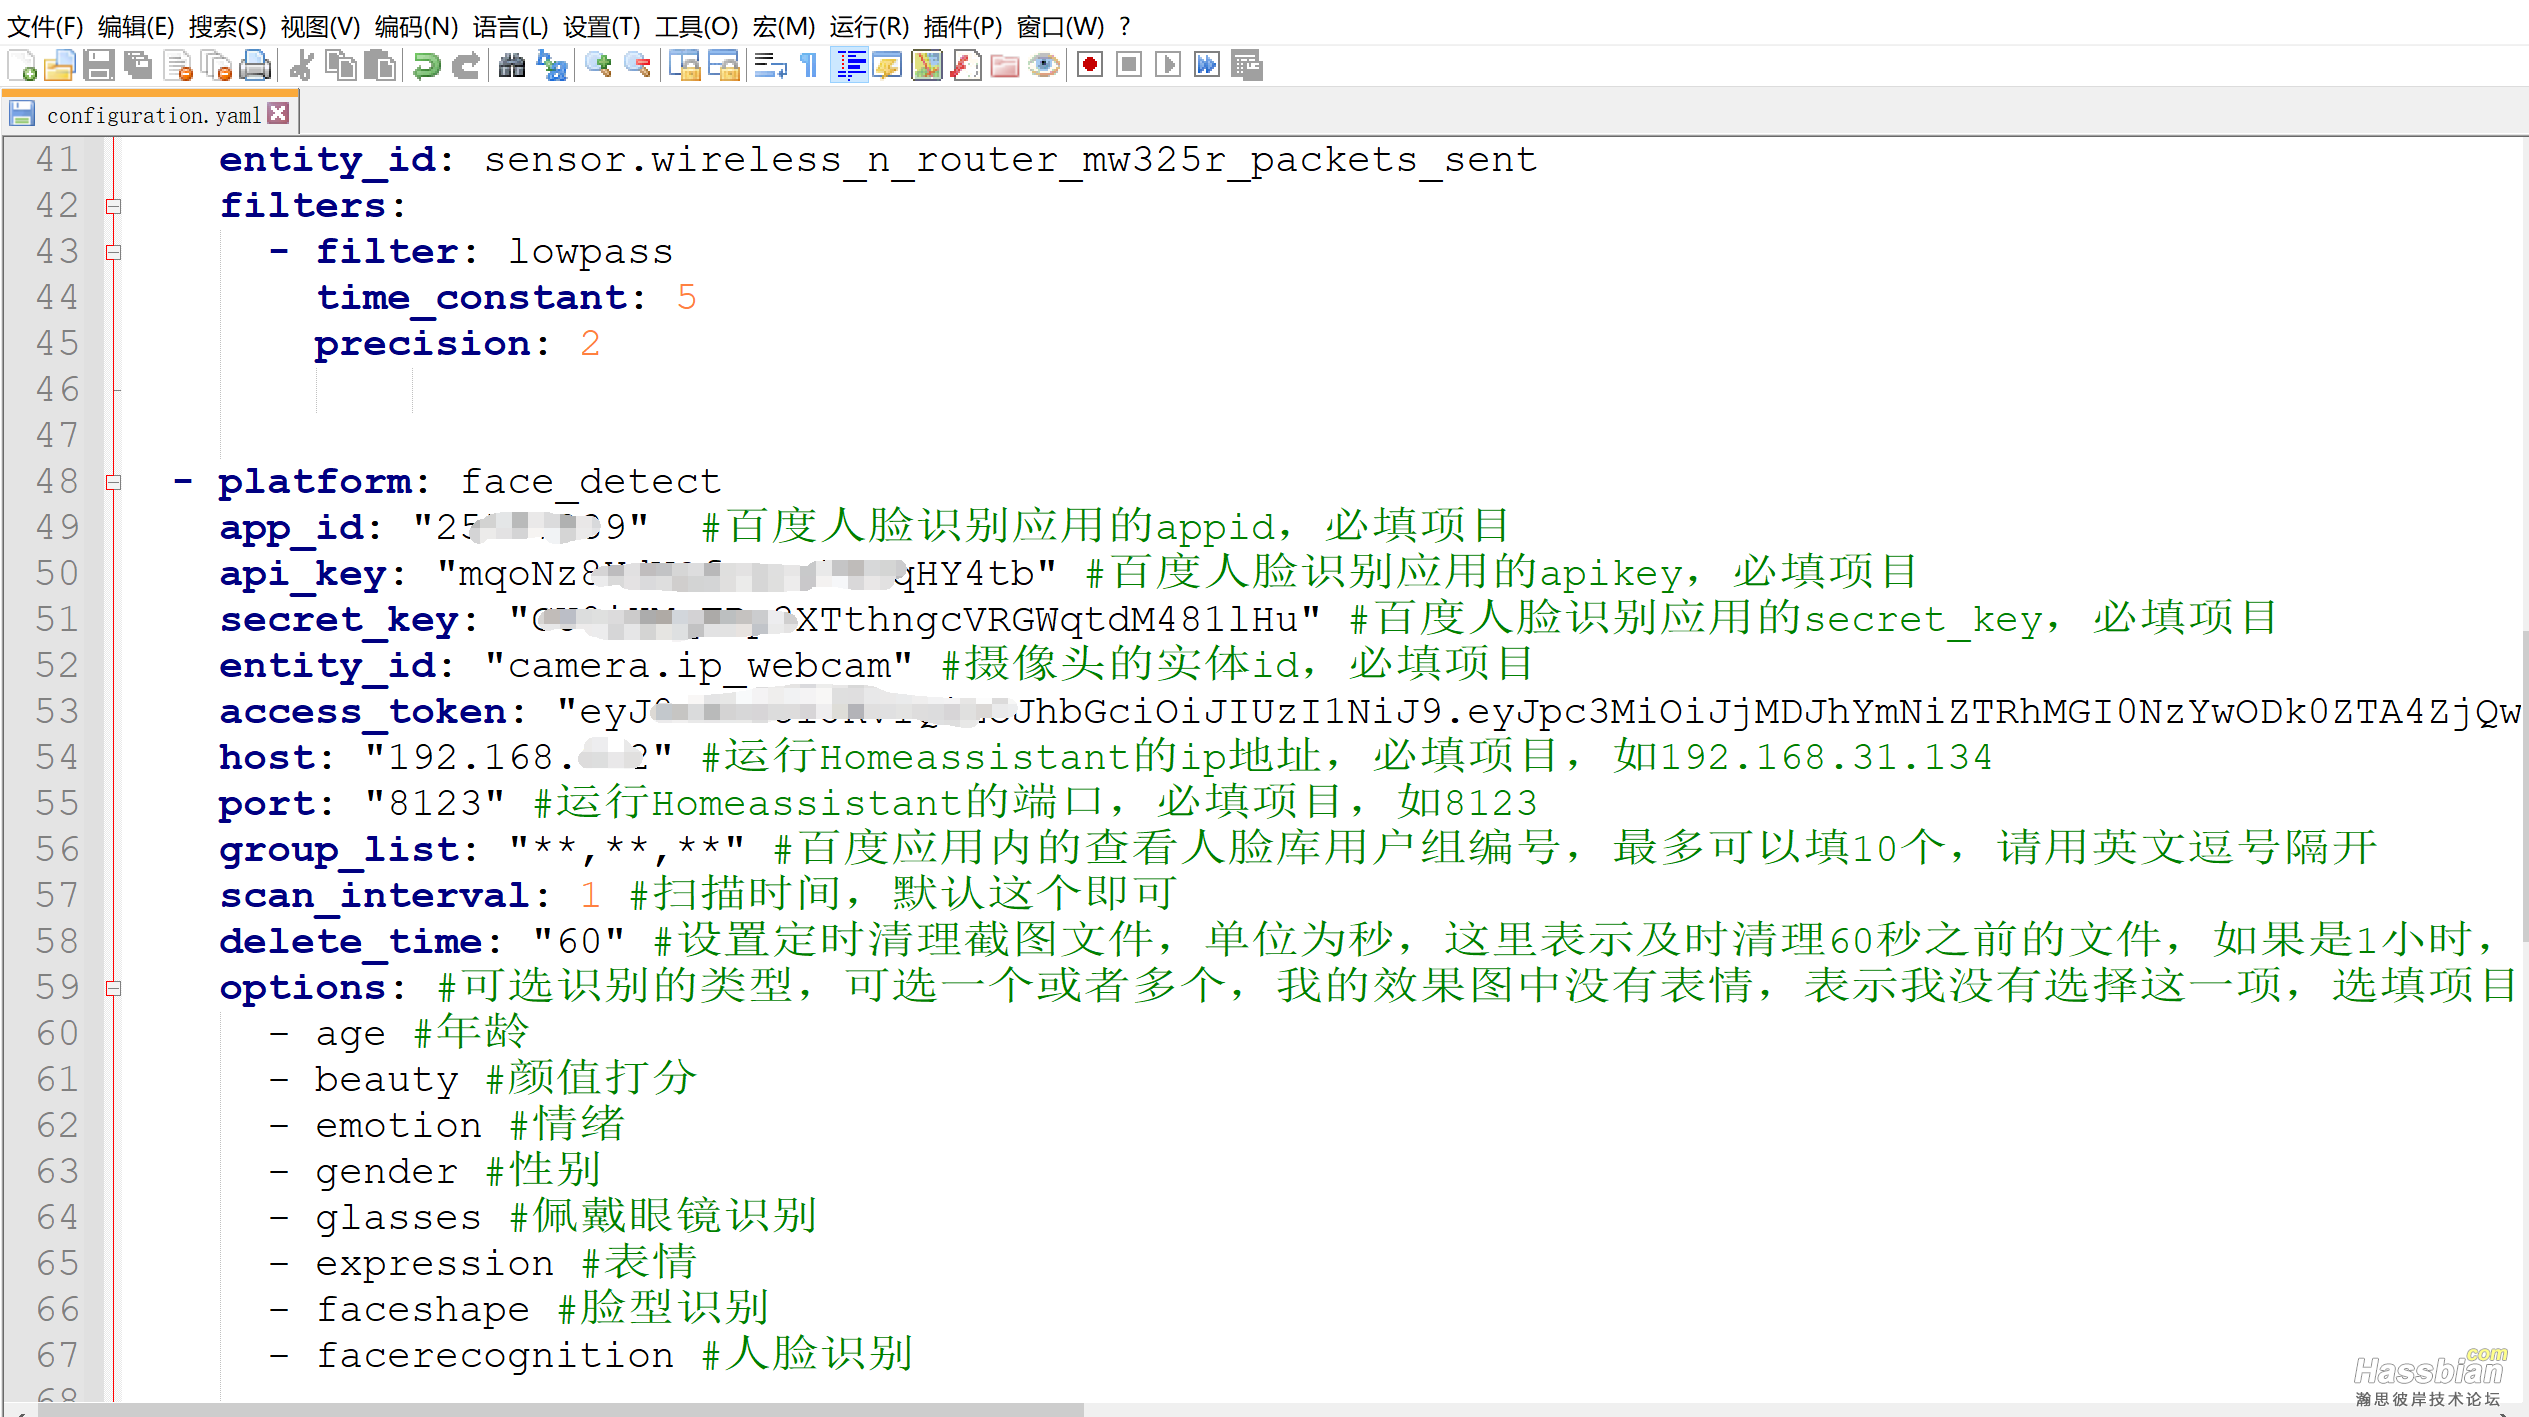Open the 运行(R) menu
2529x1417 pixels.
coord(869,26)
